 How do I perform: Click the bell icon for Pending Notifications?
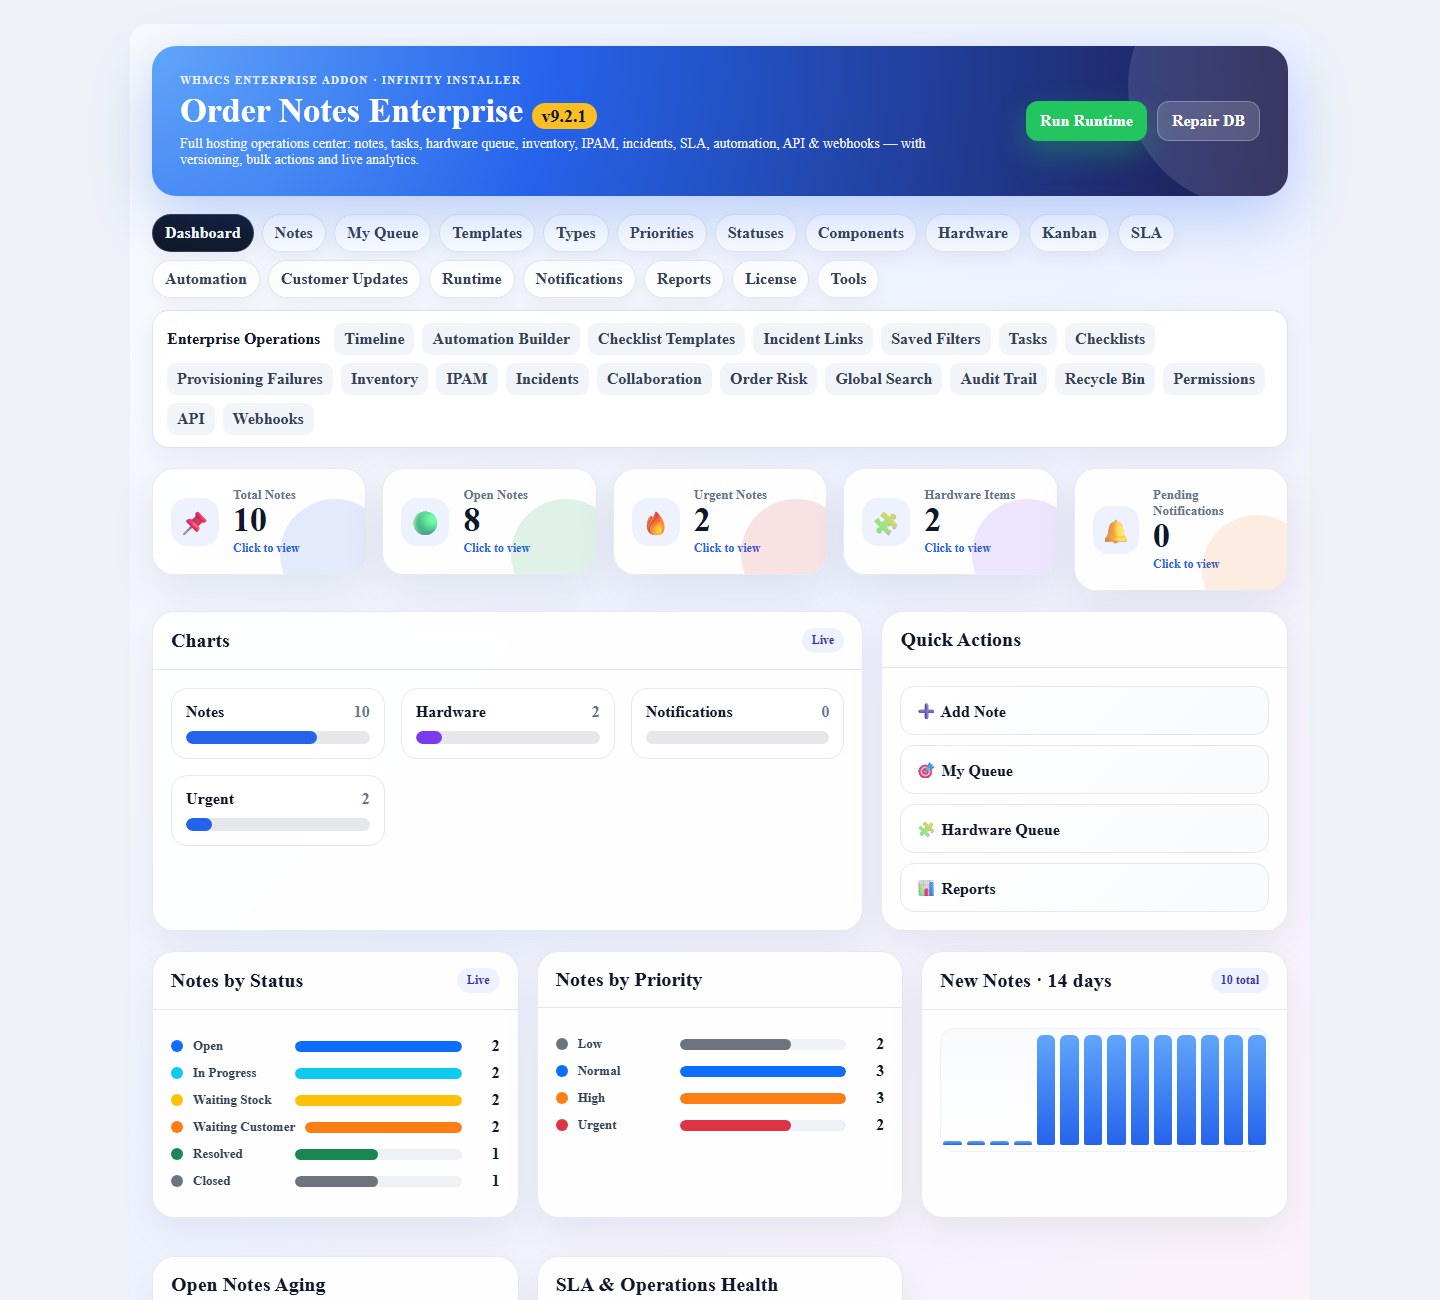[x=1116, y=530]
